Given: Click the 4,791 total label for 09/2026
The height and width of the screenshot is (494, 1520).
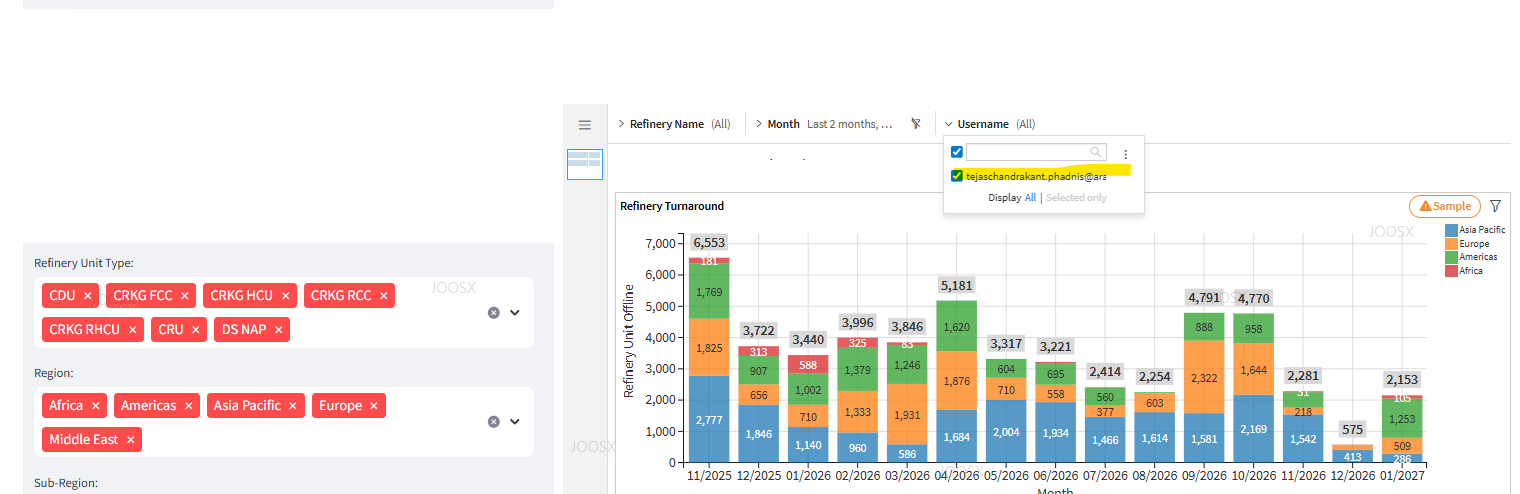Looking at the screenshot, I should 1204,298.
